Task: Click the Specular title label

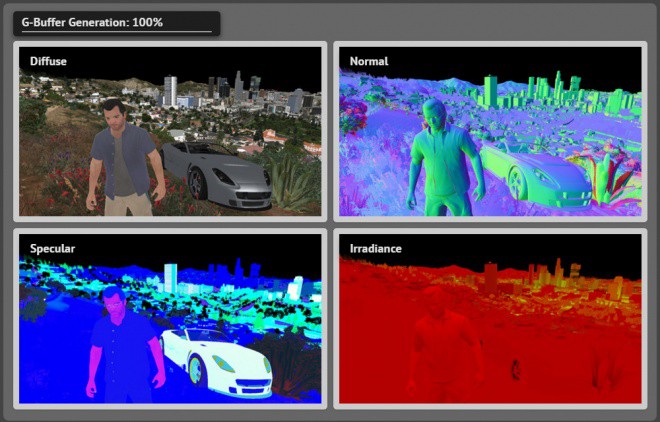Action: point(53,249)
